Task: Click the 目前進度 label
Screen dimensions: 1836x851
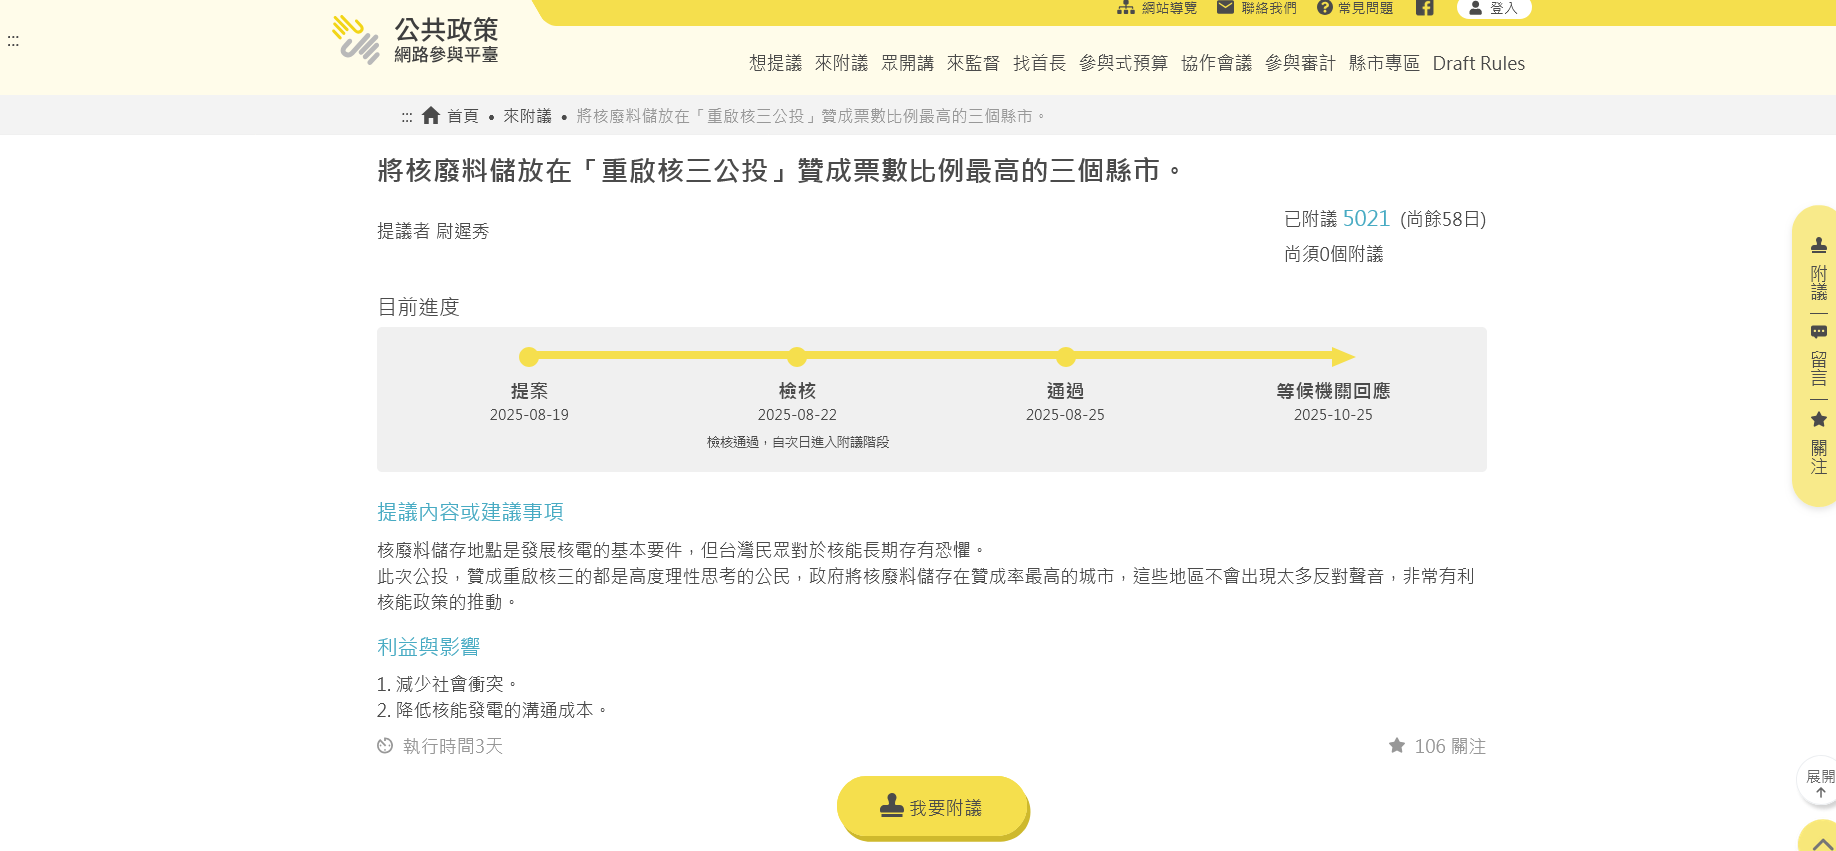Action: click(x=418, y=307)
